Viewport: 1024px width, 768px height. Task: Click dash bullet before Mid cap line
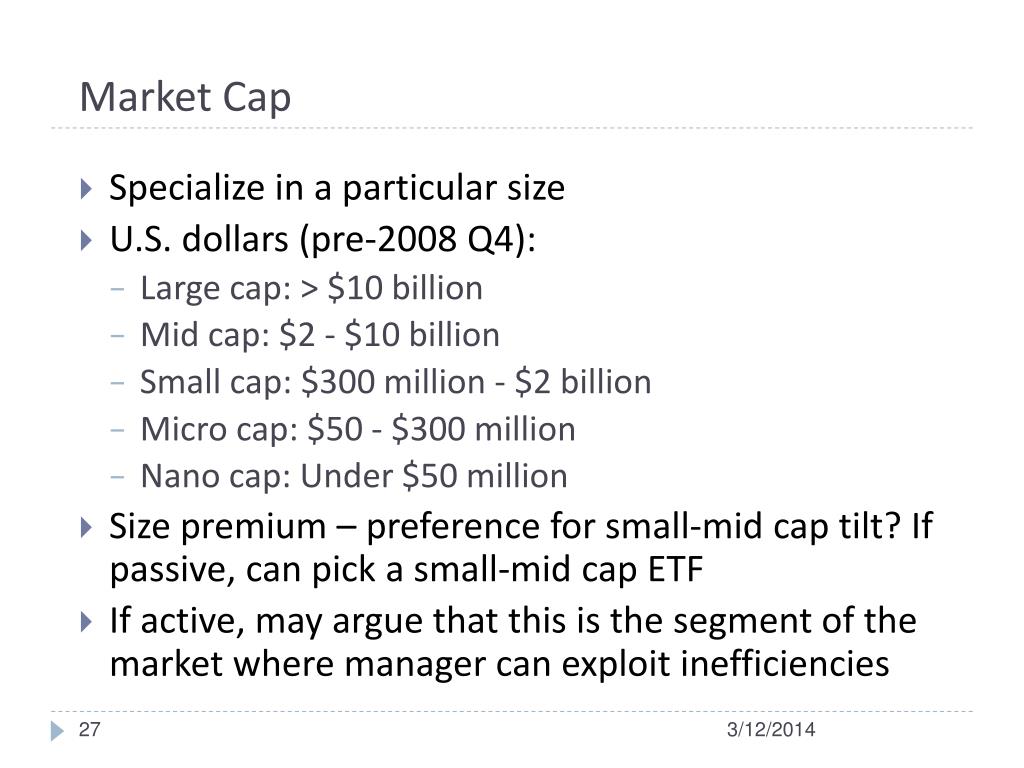pyautogui.click(x=118, y=336)
